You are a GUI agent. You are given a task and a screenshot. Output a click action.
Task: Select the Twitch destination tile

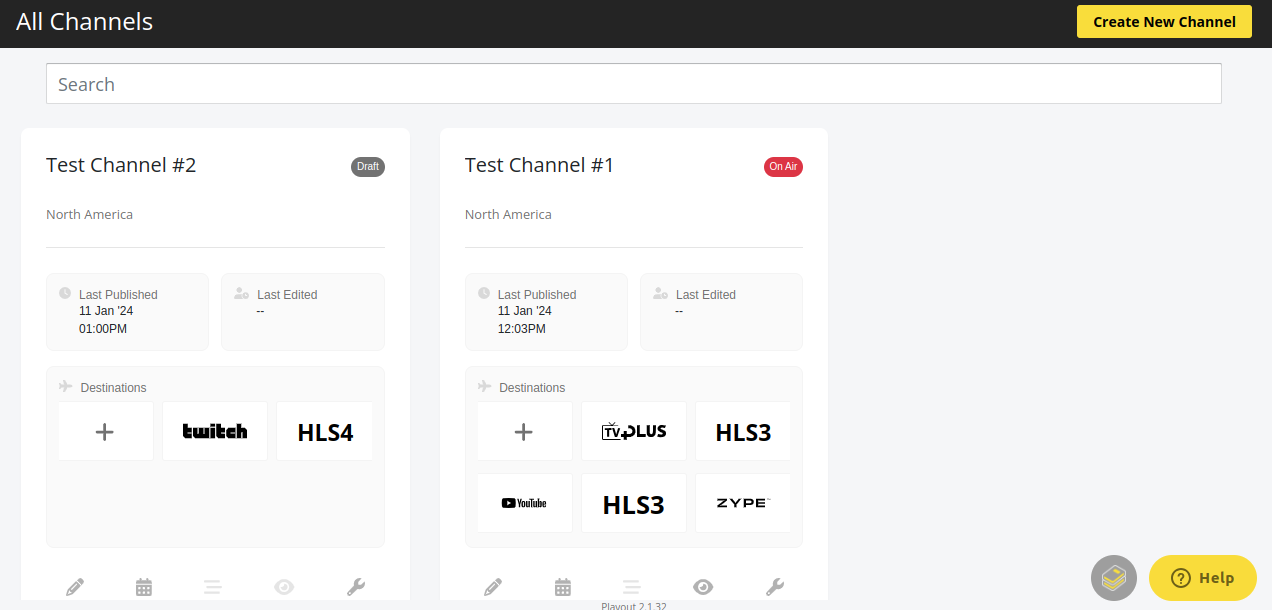point(215,432)
